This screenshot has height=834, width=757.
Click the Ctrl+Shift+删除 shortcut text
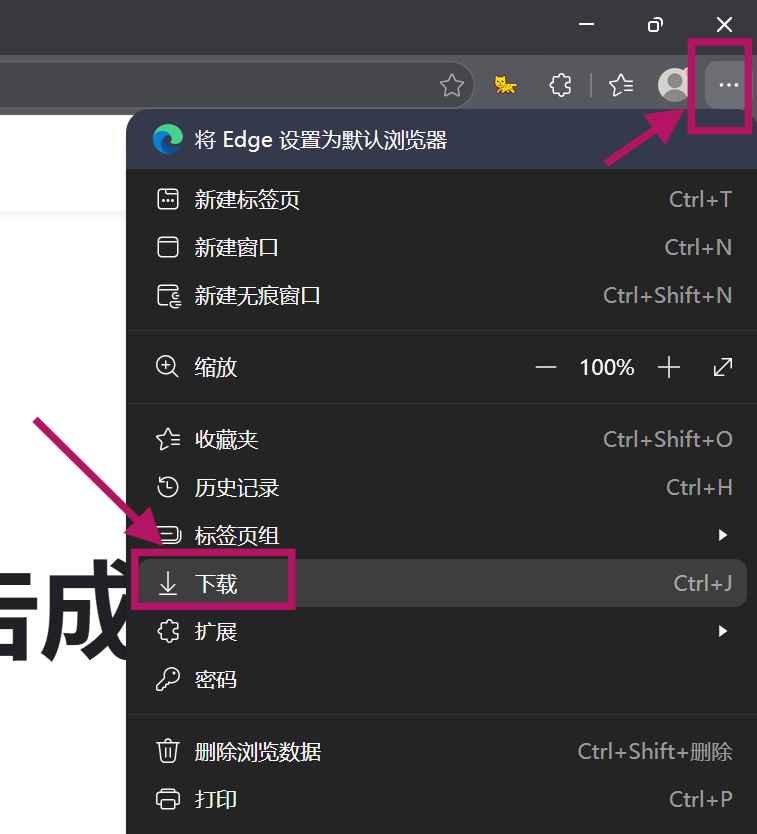click(655, 752)
